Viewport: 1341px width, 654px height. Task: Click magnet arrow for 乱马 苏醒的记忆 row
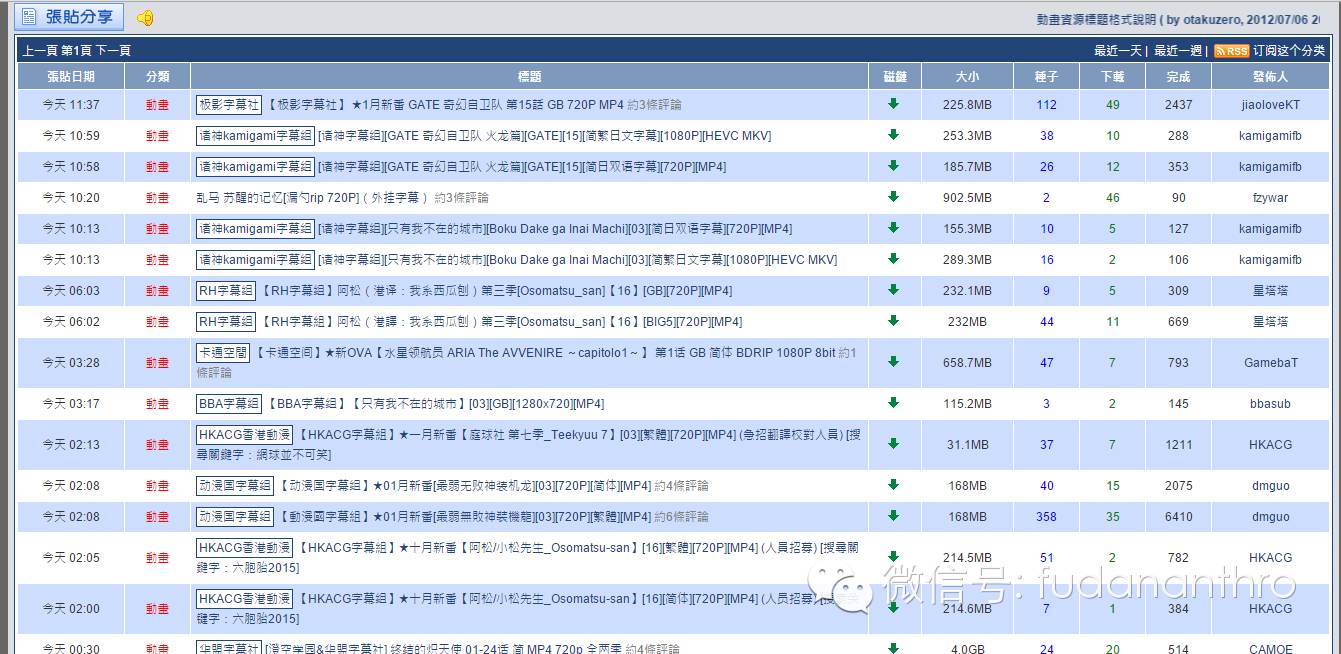[893, 196]
